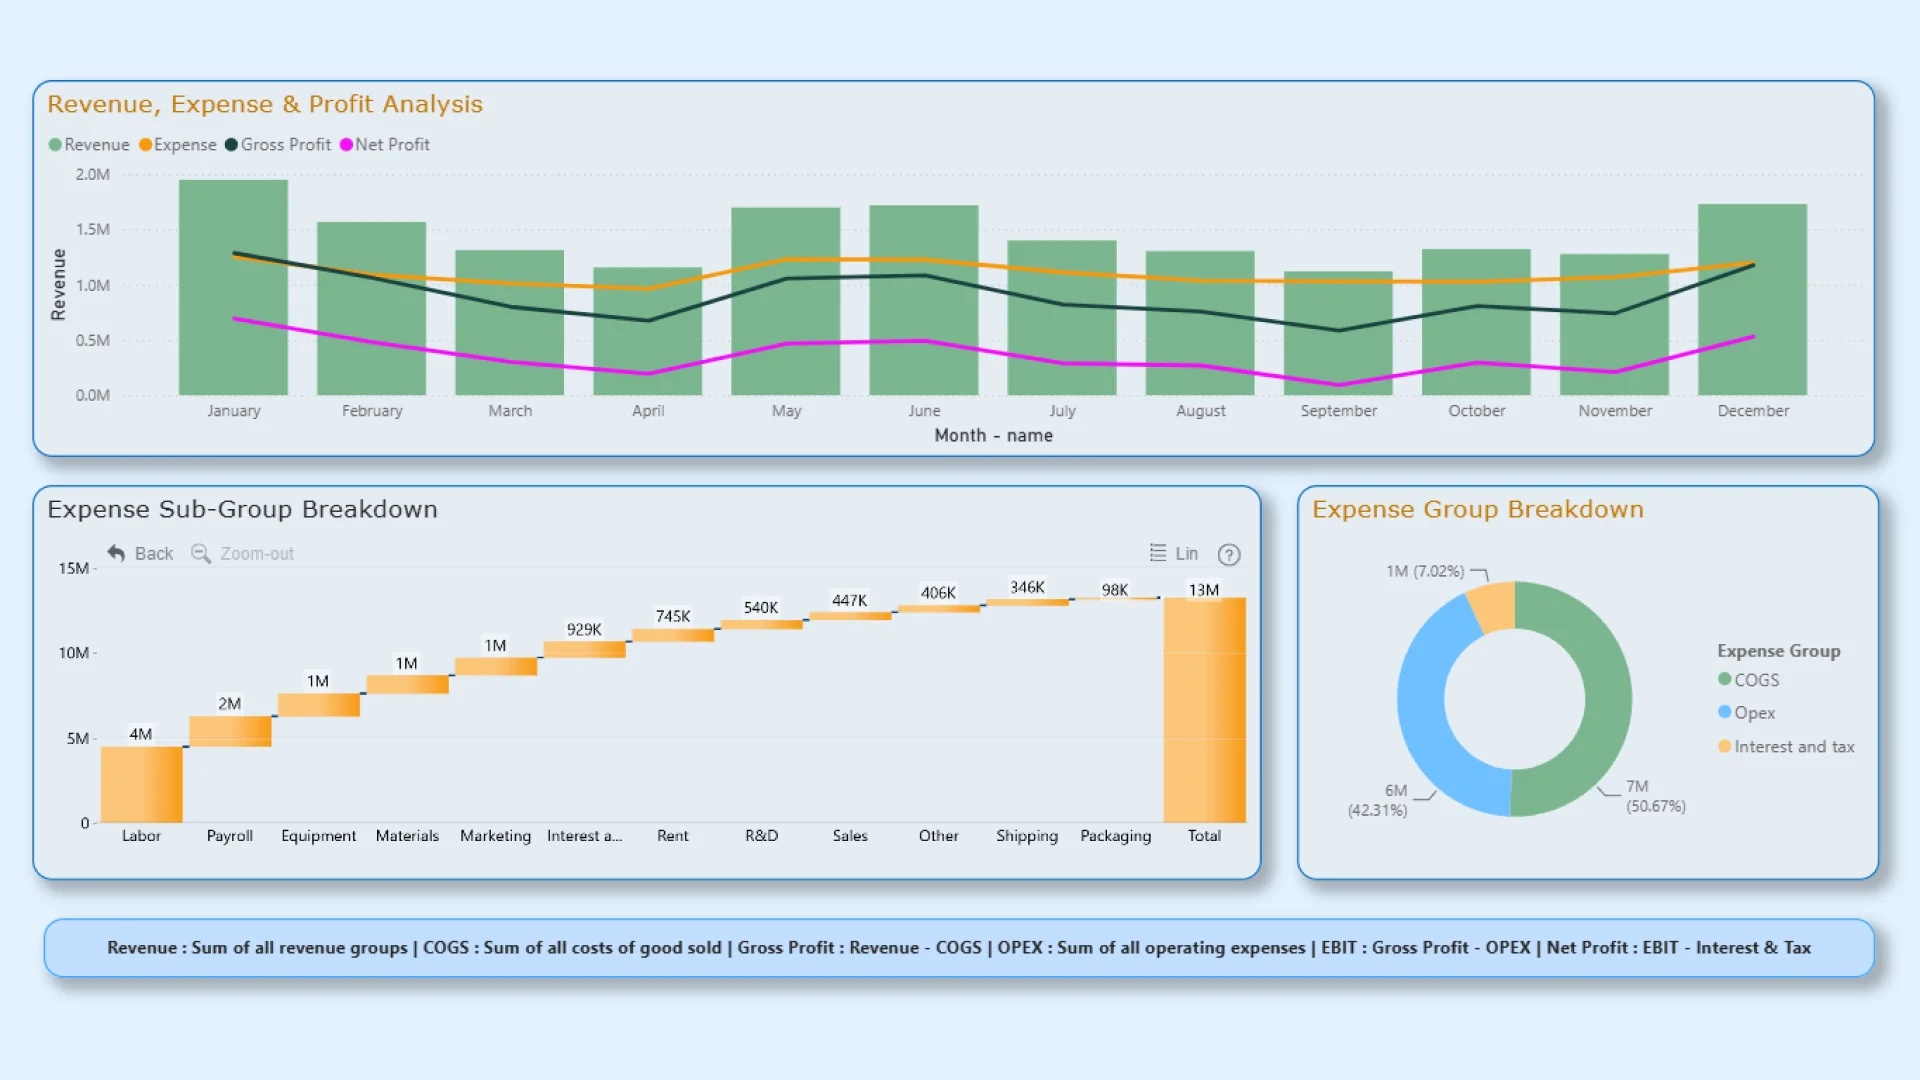Click the 'Packaging' axis label
The image size is (1920, 1080).
coord(1116,836)
